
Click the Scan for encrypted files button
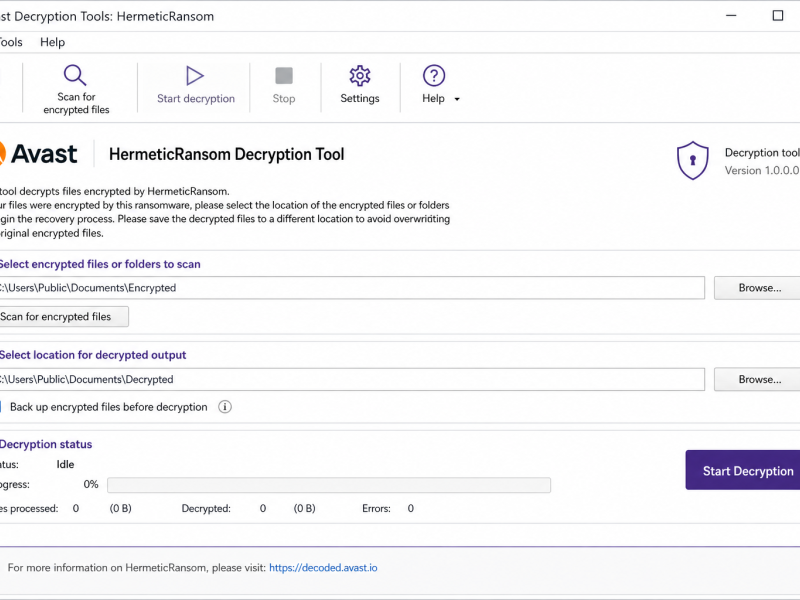(64, 316)
